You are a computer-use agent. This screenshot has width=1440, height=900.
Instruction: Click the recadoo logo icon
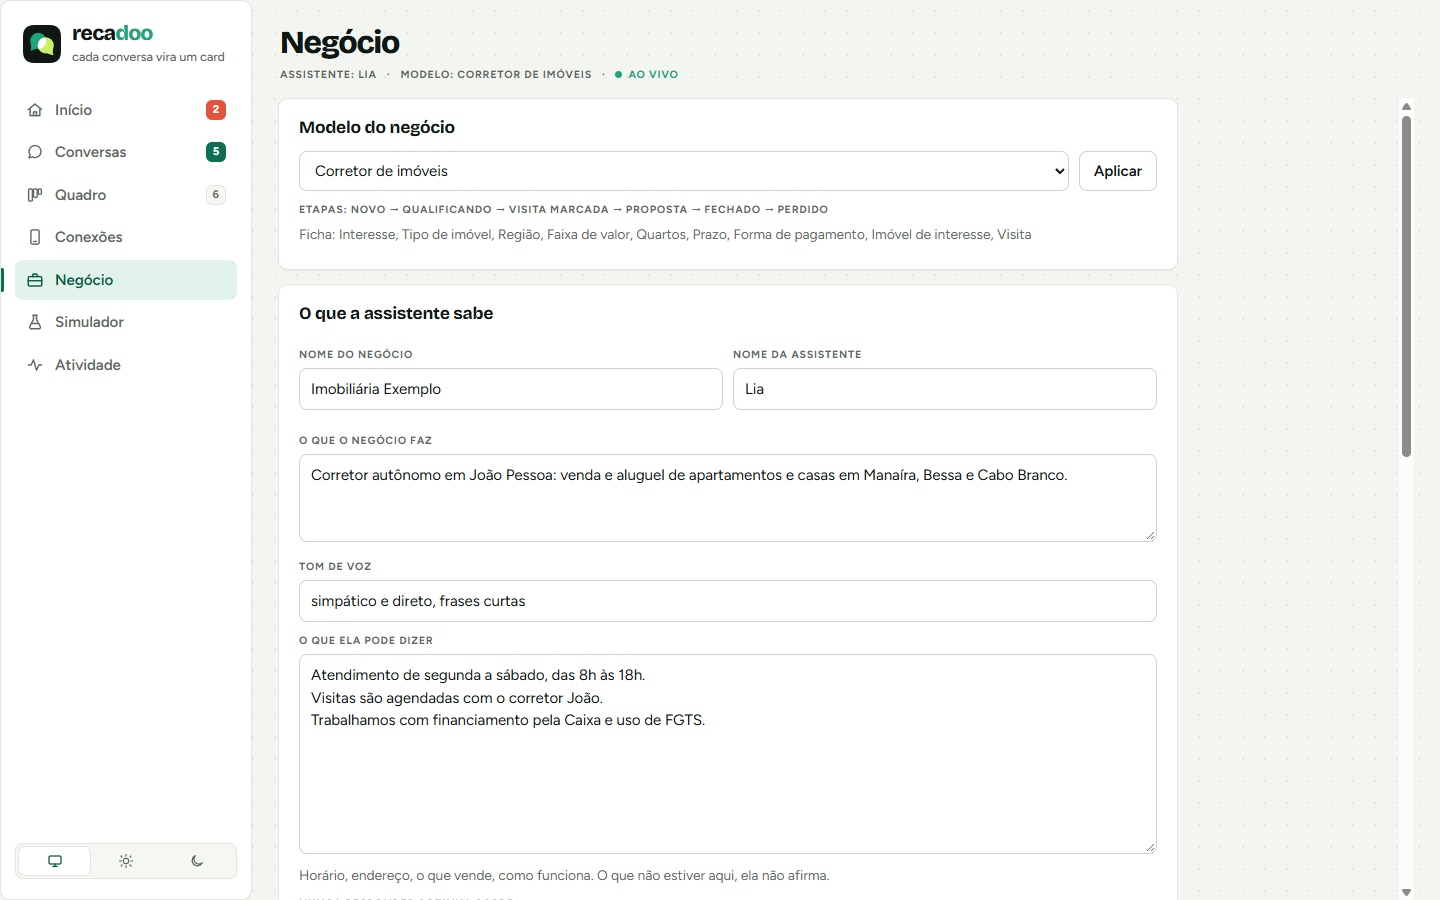[x=42, y=44]
